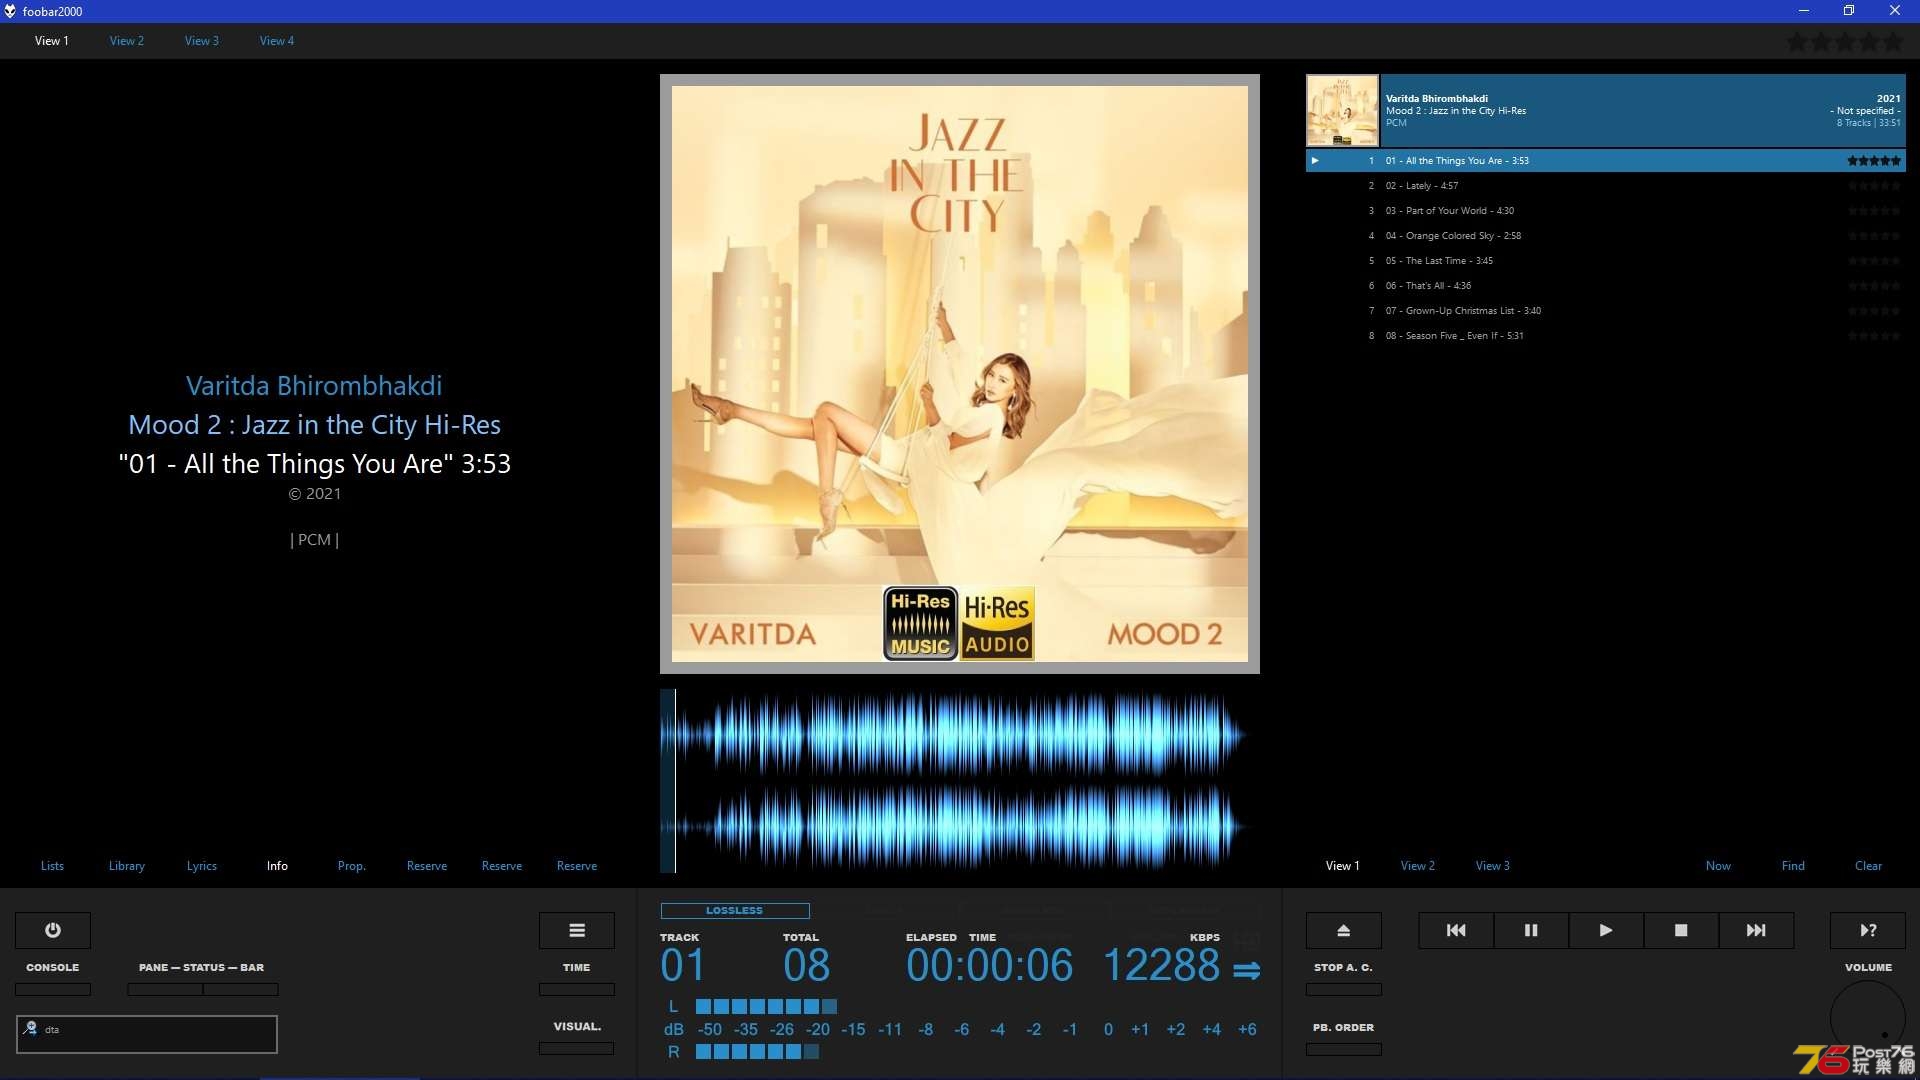Select track 02 - Lately
Screen dimensions: 1920x1080
1605,186
